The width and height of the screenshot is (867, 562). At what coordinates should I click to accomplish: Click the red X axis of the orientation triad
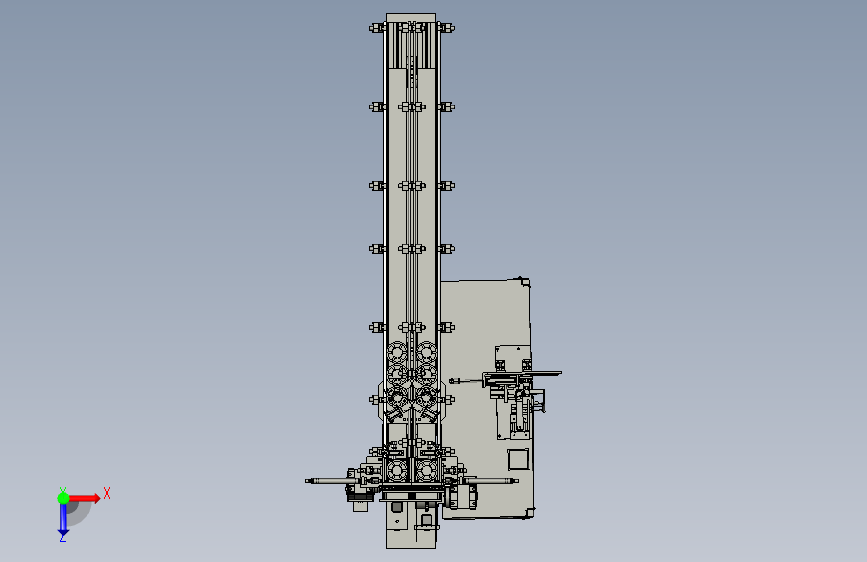[85, 498]
